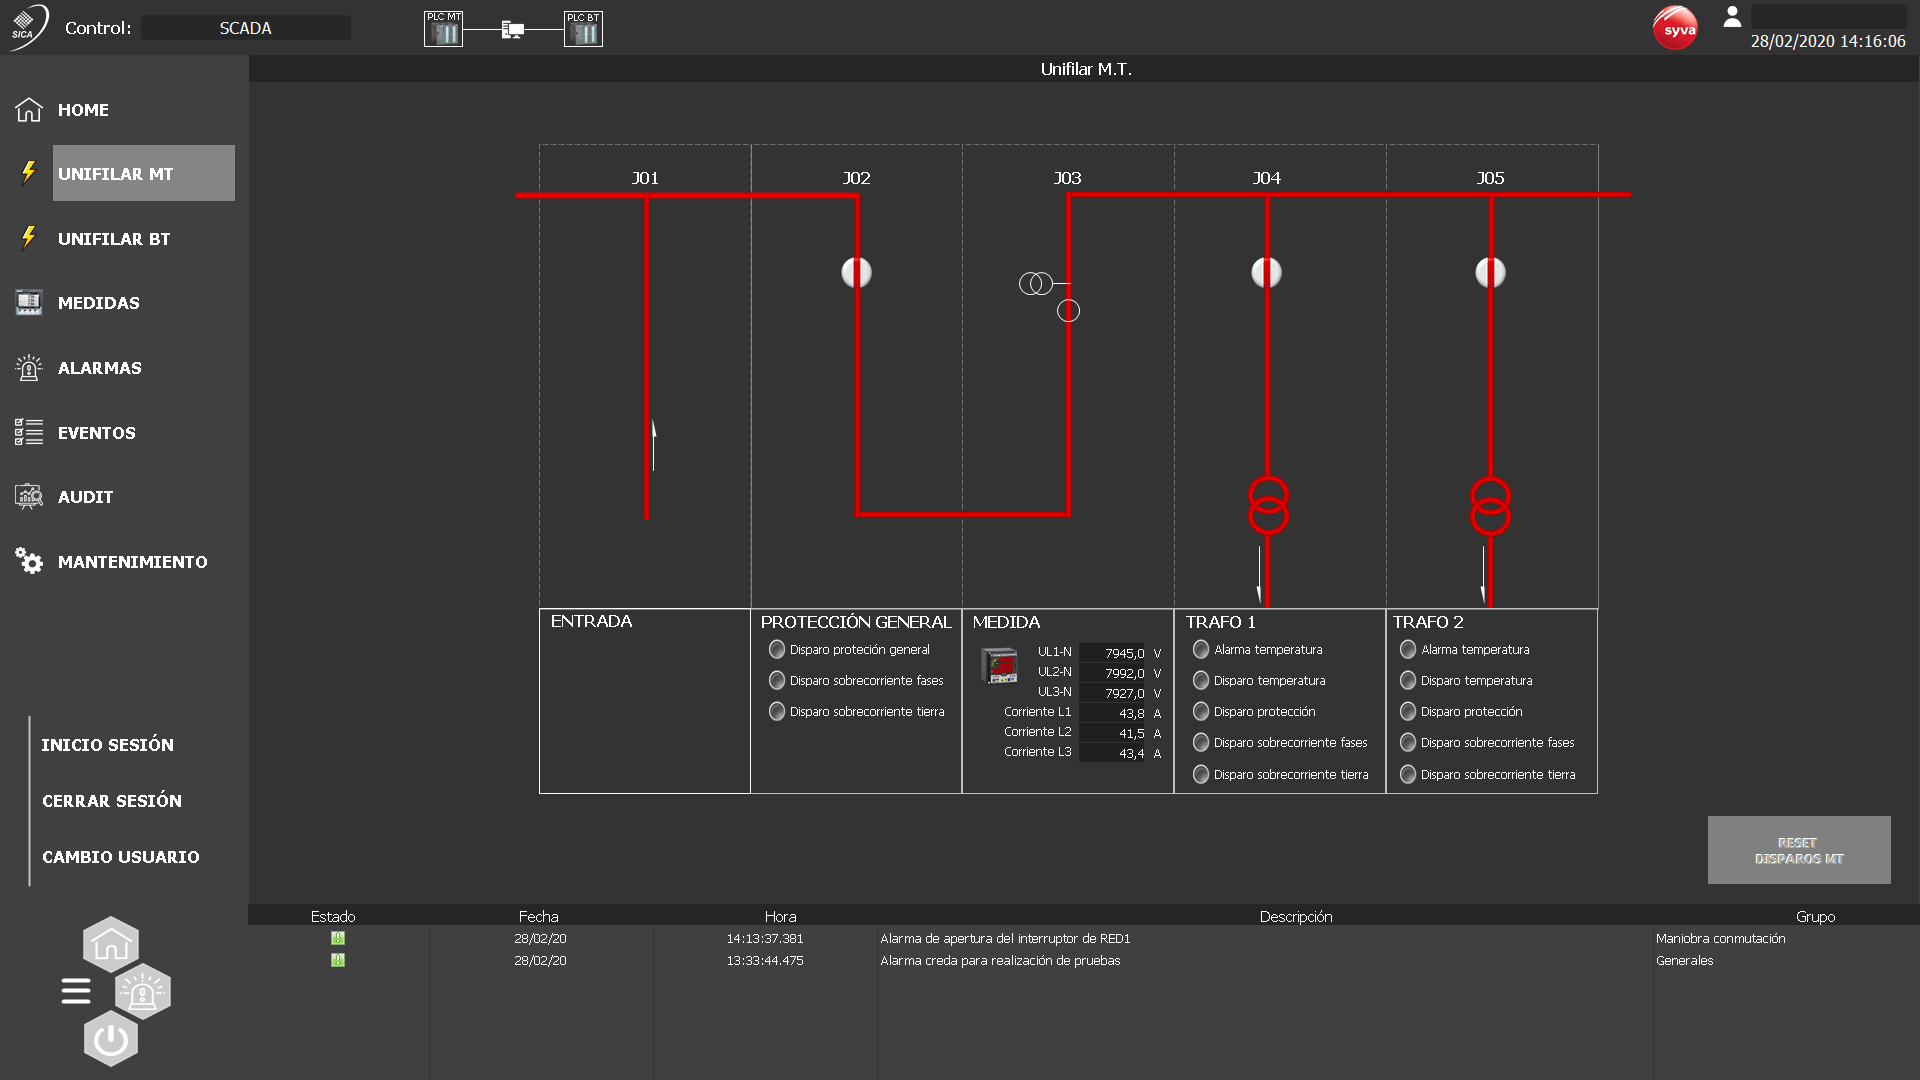
Task: Go to UNIFILAR BT view
Action: (x=113, y=239)
